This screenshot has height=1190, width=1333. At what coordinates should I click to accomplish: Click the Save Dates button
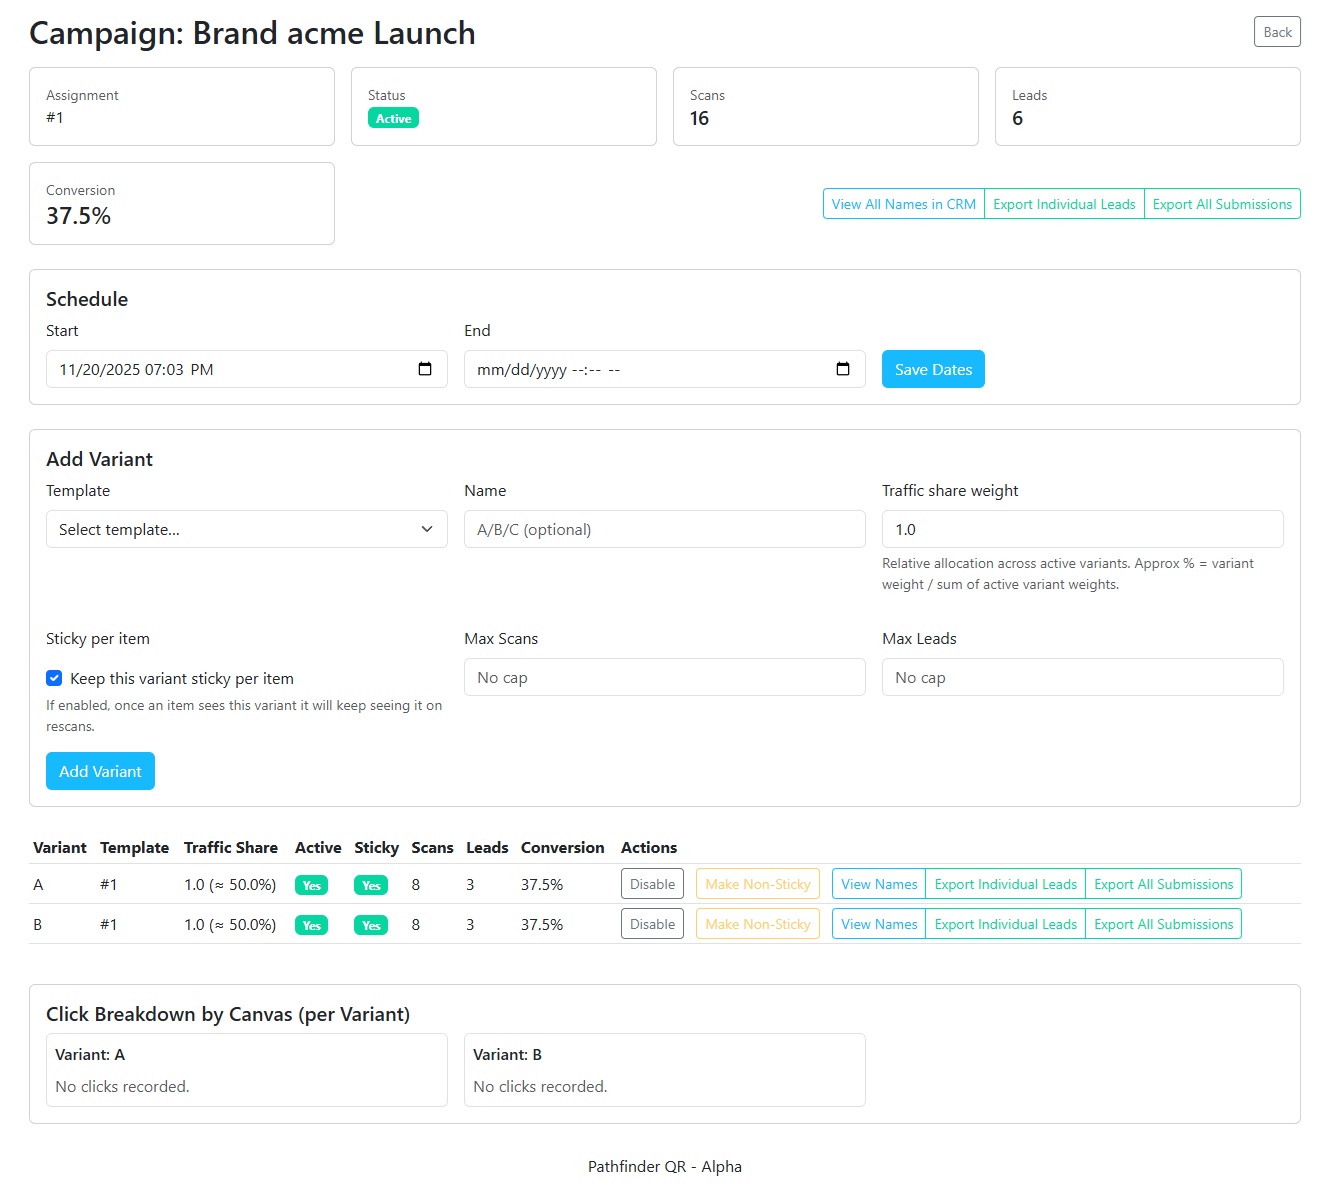(932, 369)
